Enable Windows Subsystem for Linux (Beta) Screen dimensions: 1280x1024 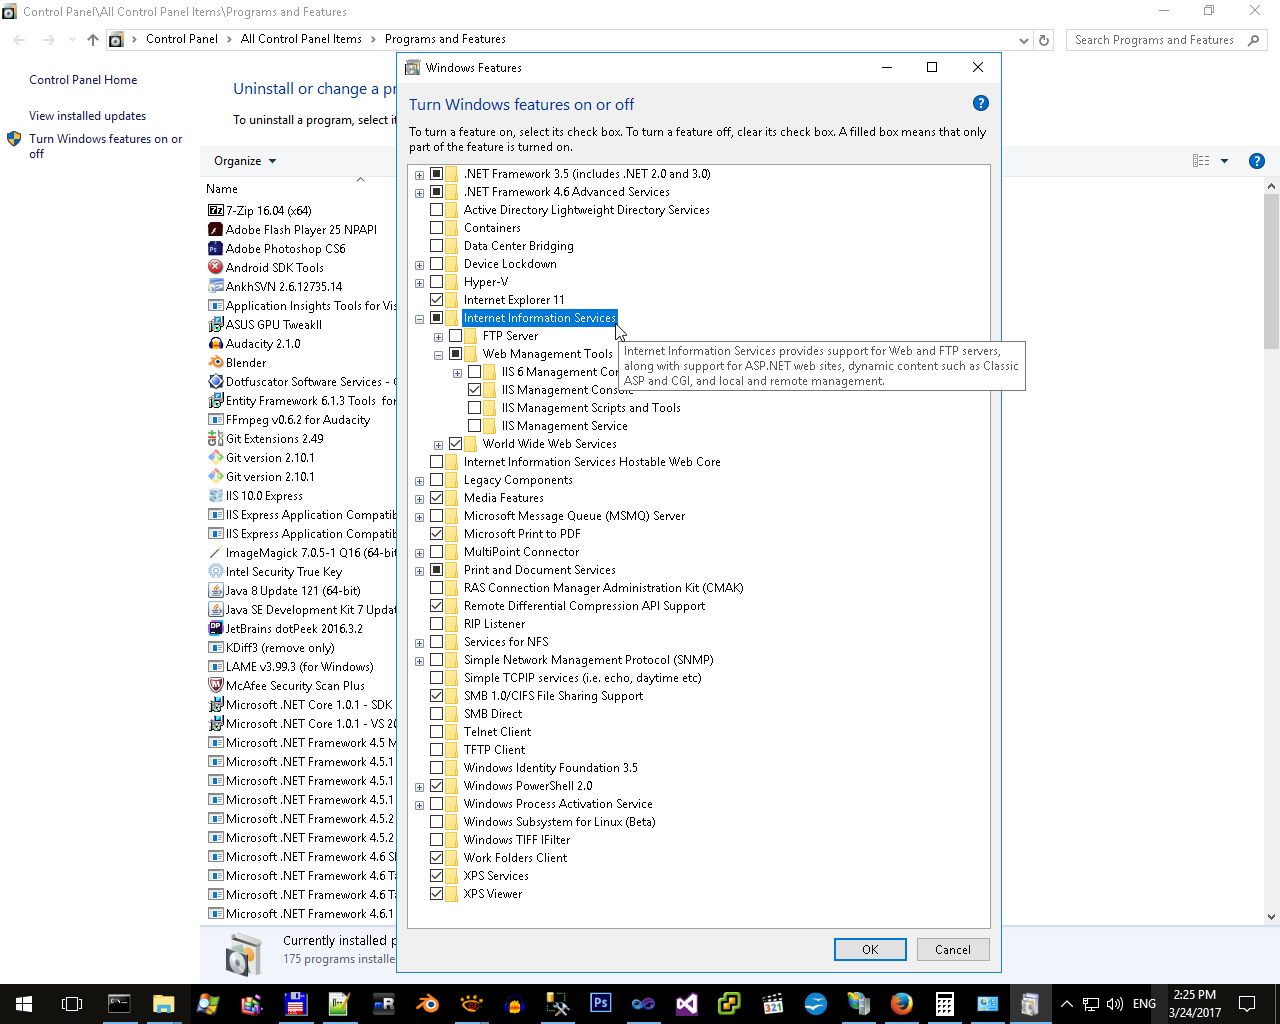(437, 822)
